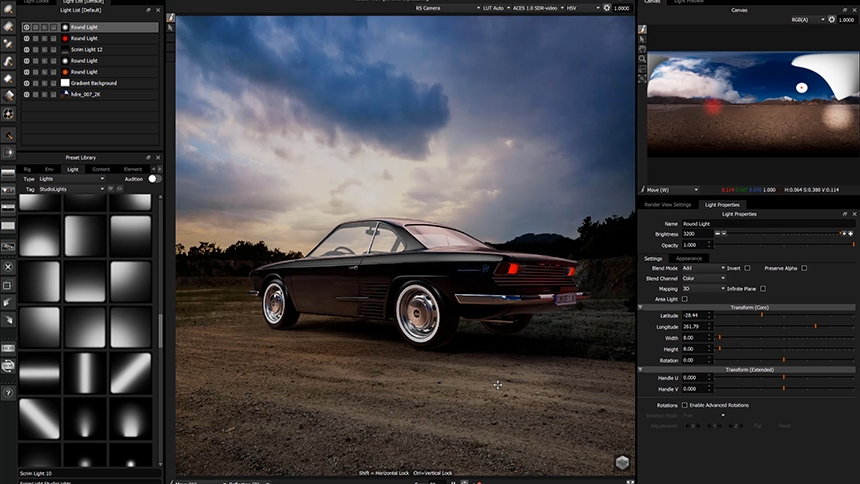This screenshot has height=484, width=860.
Task: Open the ACES 1.0 SDR-video dropdown
Action: (x=538, y=8)
